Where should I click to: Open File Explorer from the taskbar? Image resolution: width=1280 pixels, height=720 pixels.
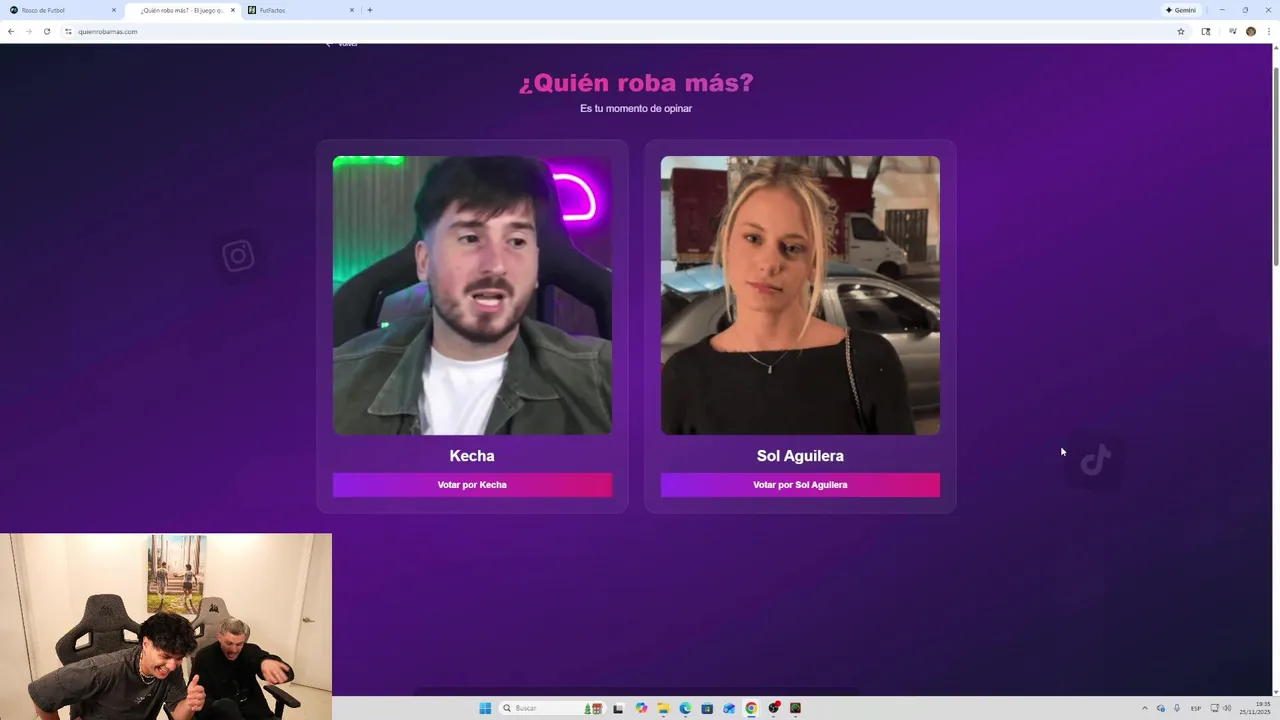663,708
